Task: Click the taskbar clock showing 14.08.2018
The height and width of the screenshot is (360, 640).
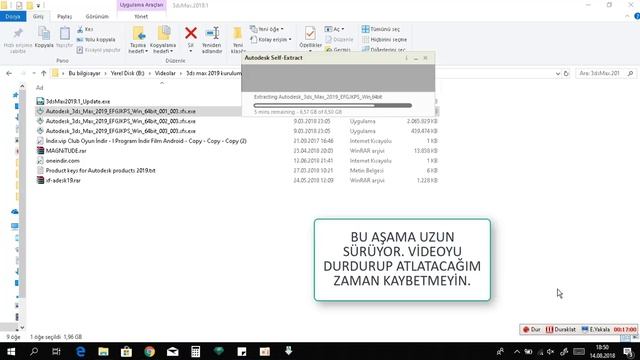Action: tap(602, 351)
